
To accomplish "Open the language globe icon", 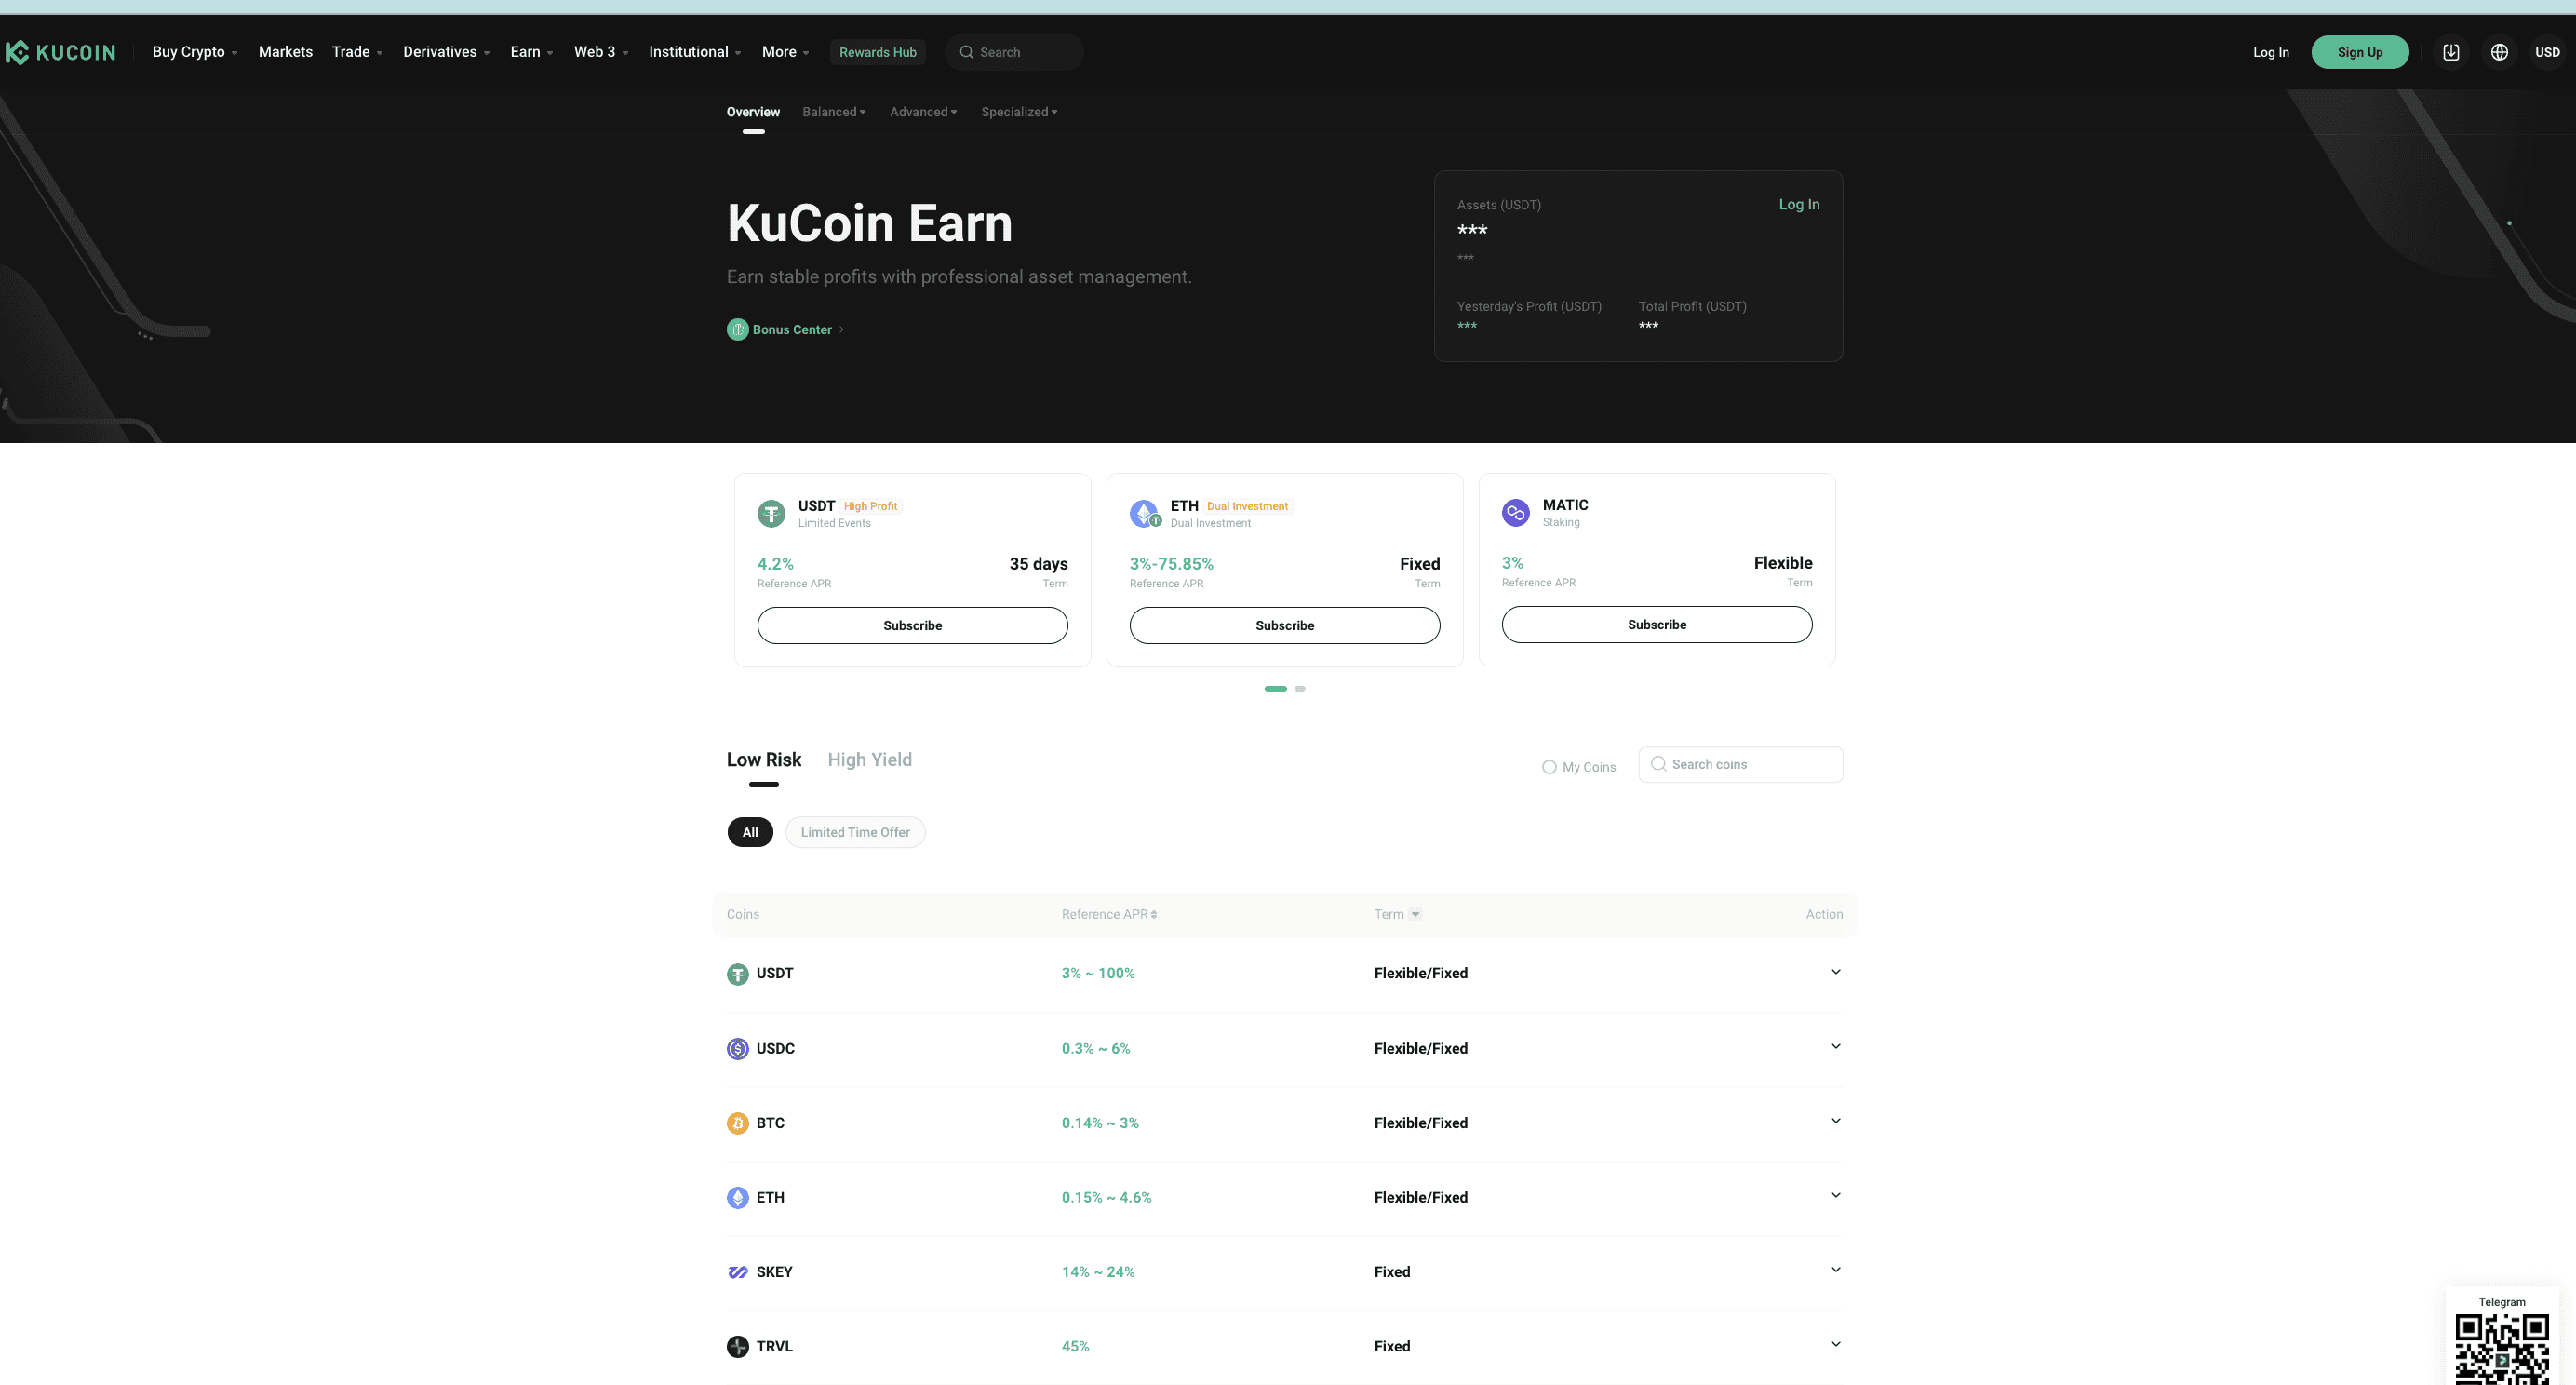I will coord(2499,52).
